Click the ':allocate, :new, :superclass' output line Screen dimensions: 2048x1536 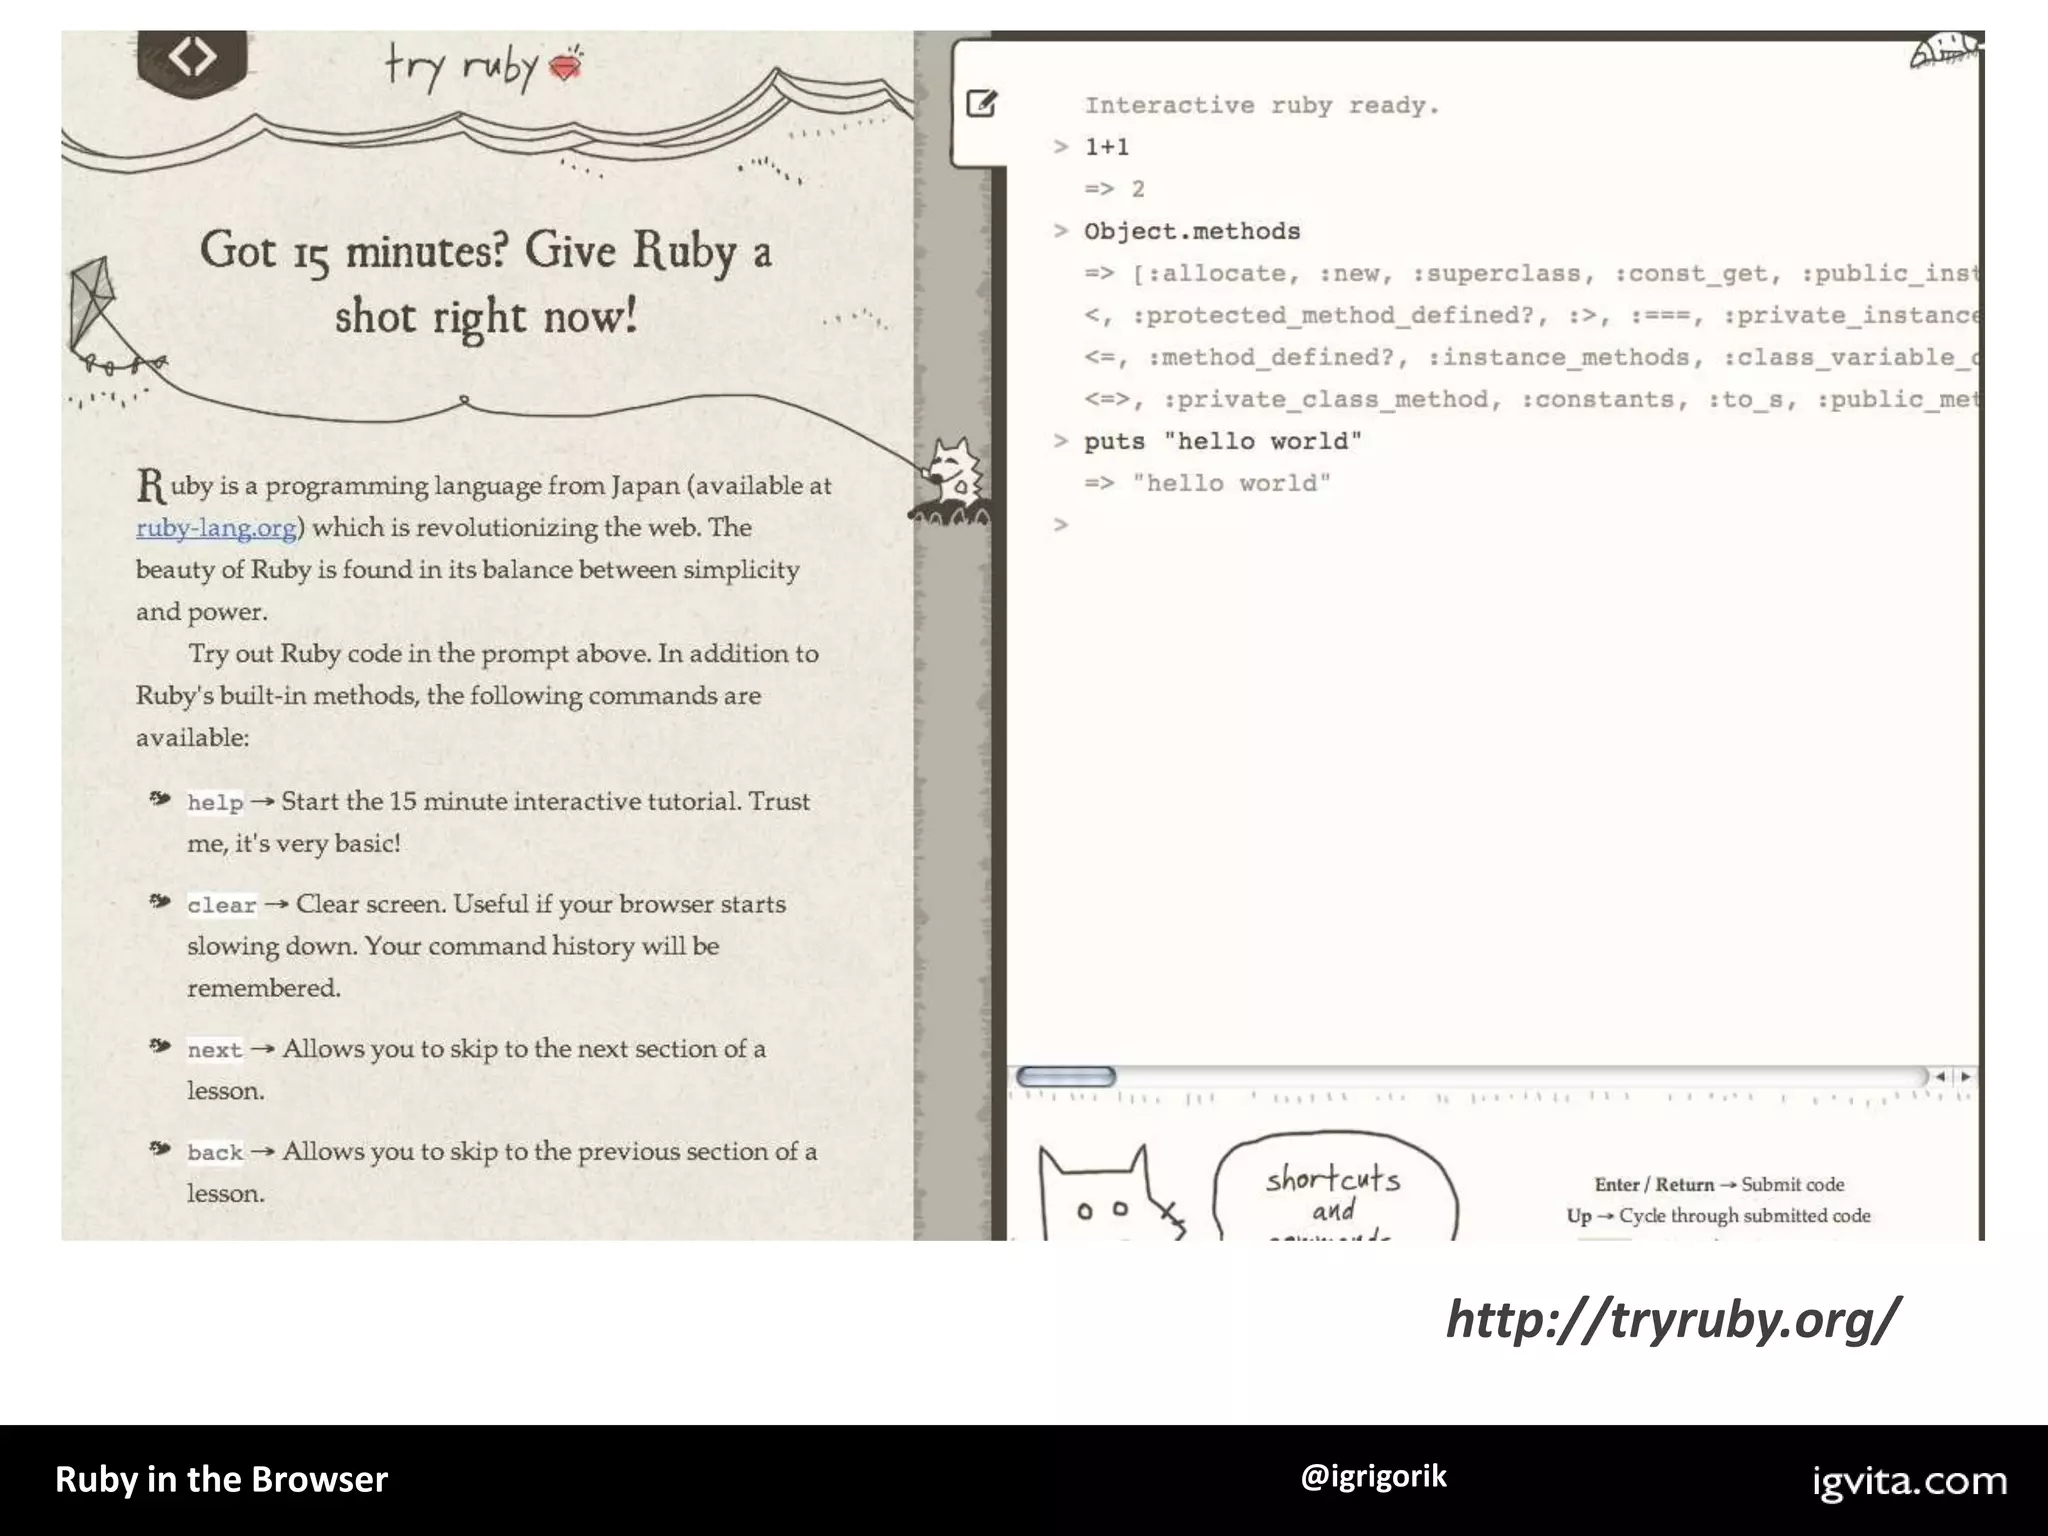[1531, 274]
